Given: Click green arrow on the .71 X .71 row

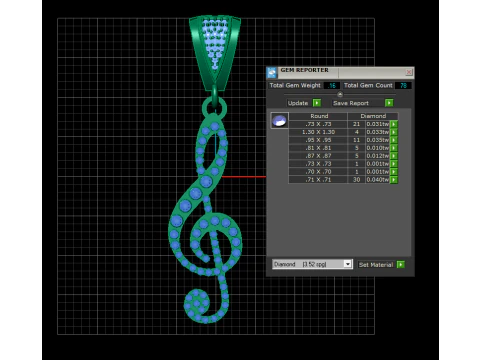Looking at the screenshot, I should tap(394, 180).
